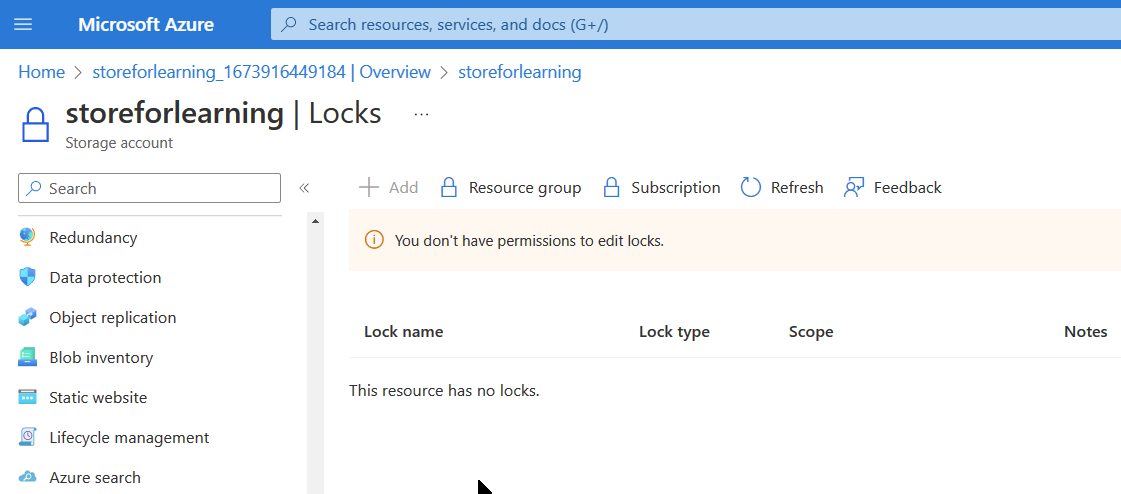Open Lifecycle management in the sidebar
This screenshot has width=1121, height=494.
129,438
